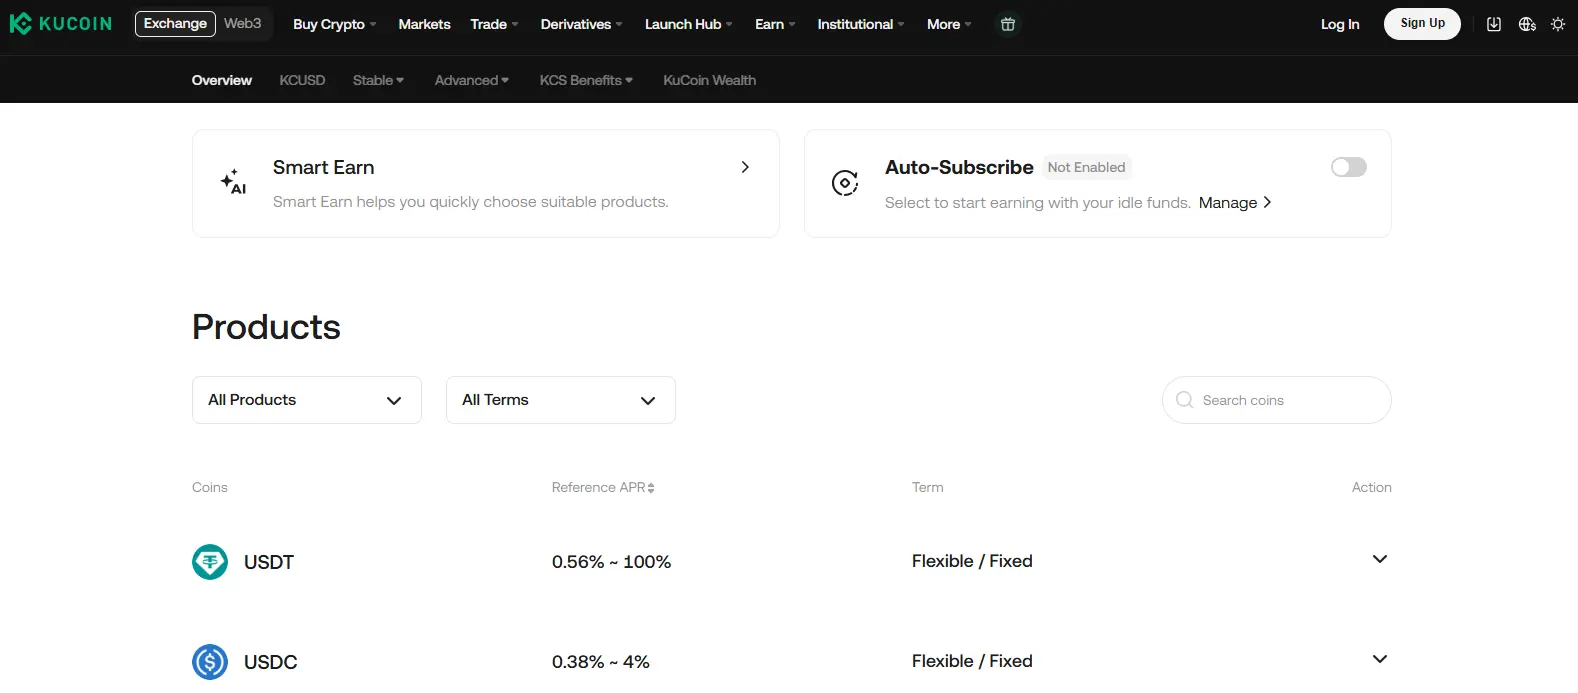The height and width of the screenshot is (693, 1578).
Task: Open the KCS Benefits tab
Action: click(x=586, y=80)
